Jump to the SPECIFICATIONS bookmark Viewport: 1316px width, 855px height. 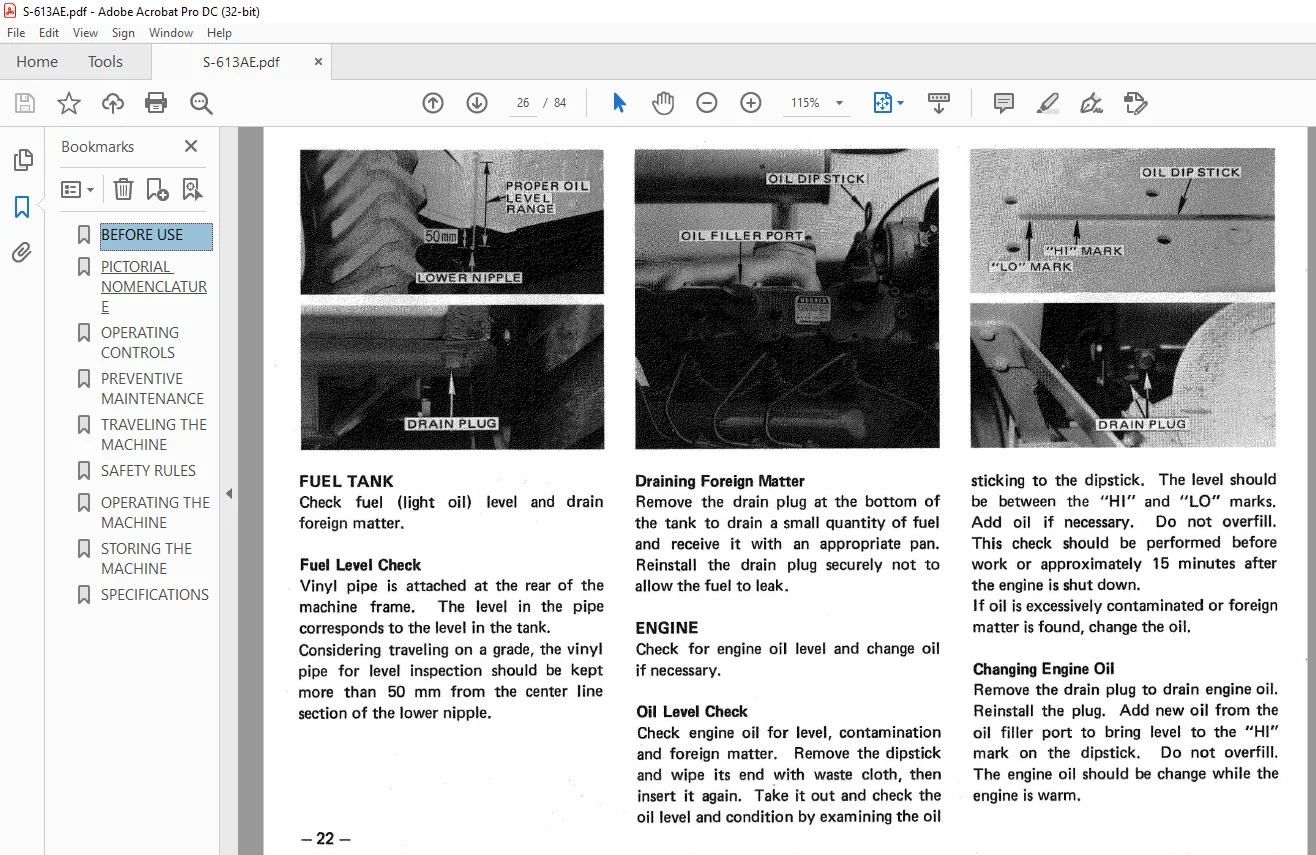tap(155, 595)
